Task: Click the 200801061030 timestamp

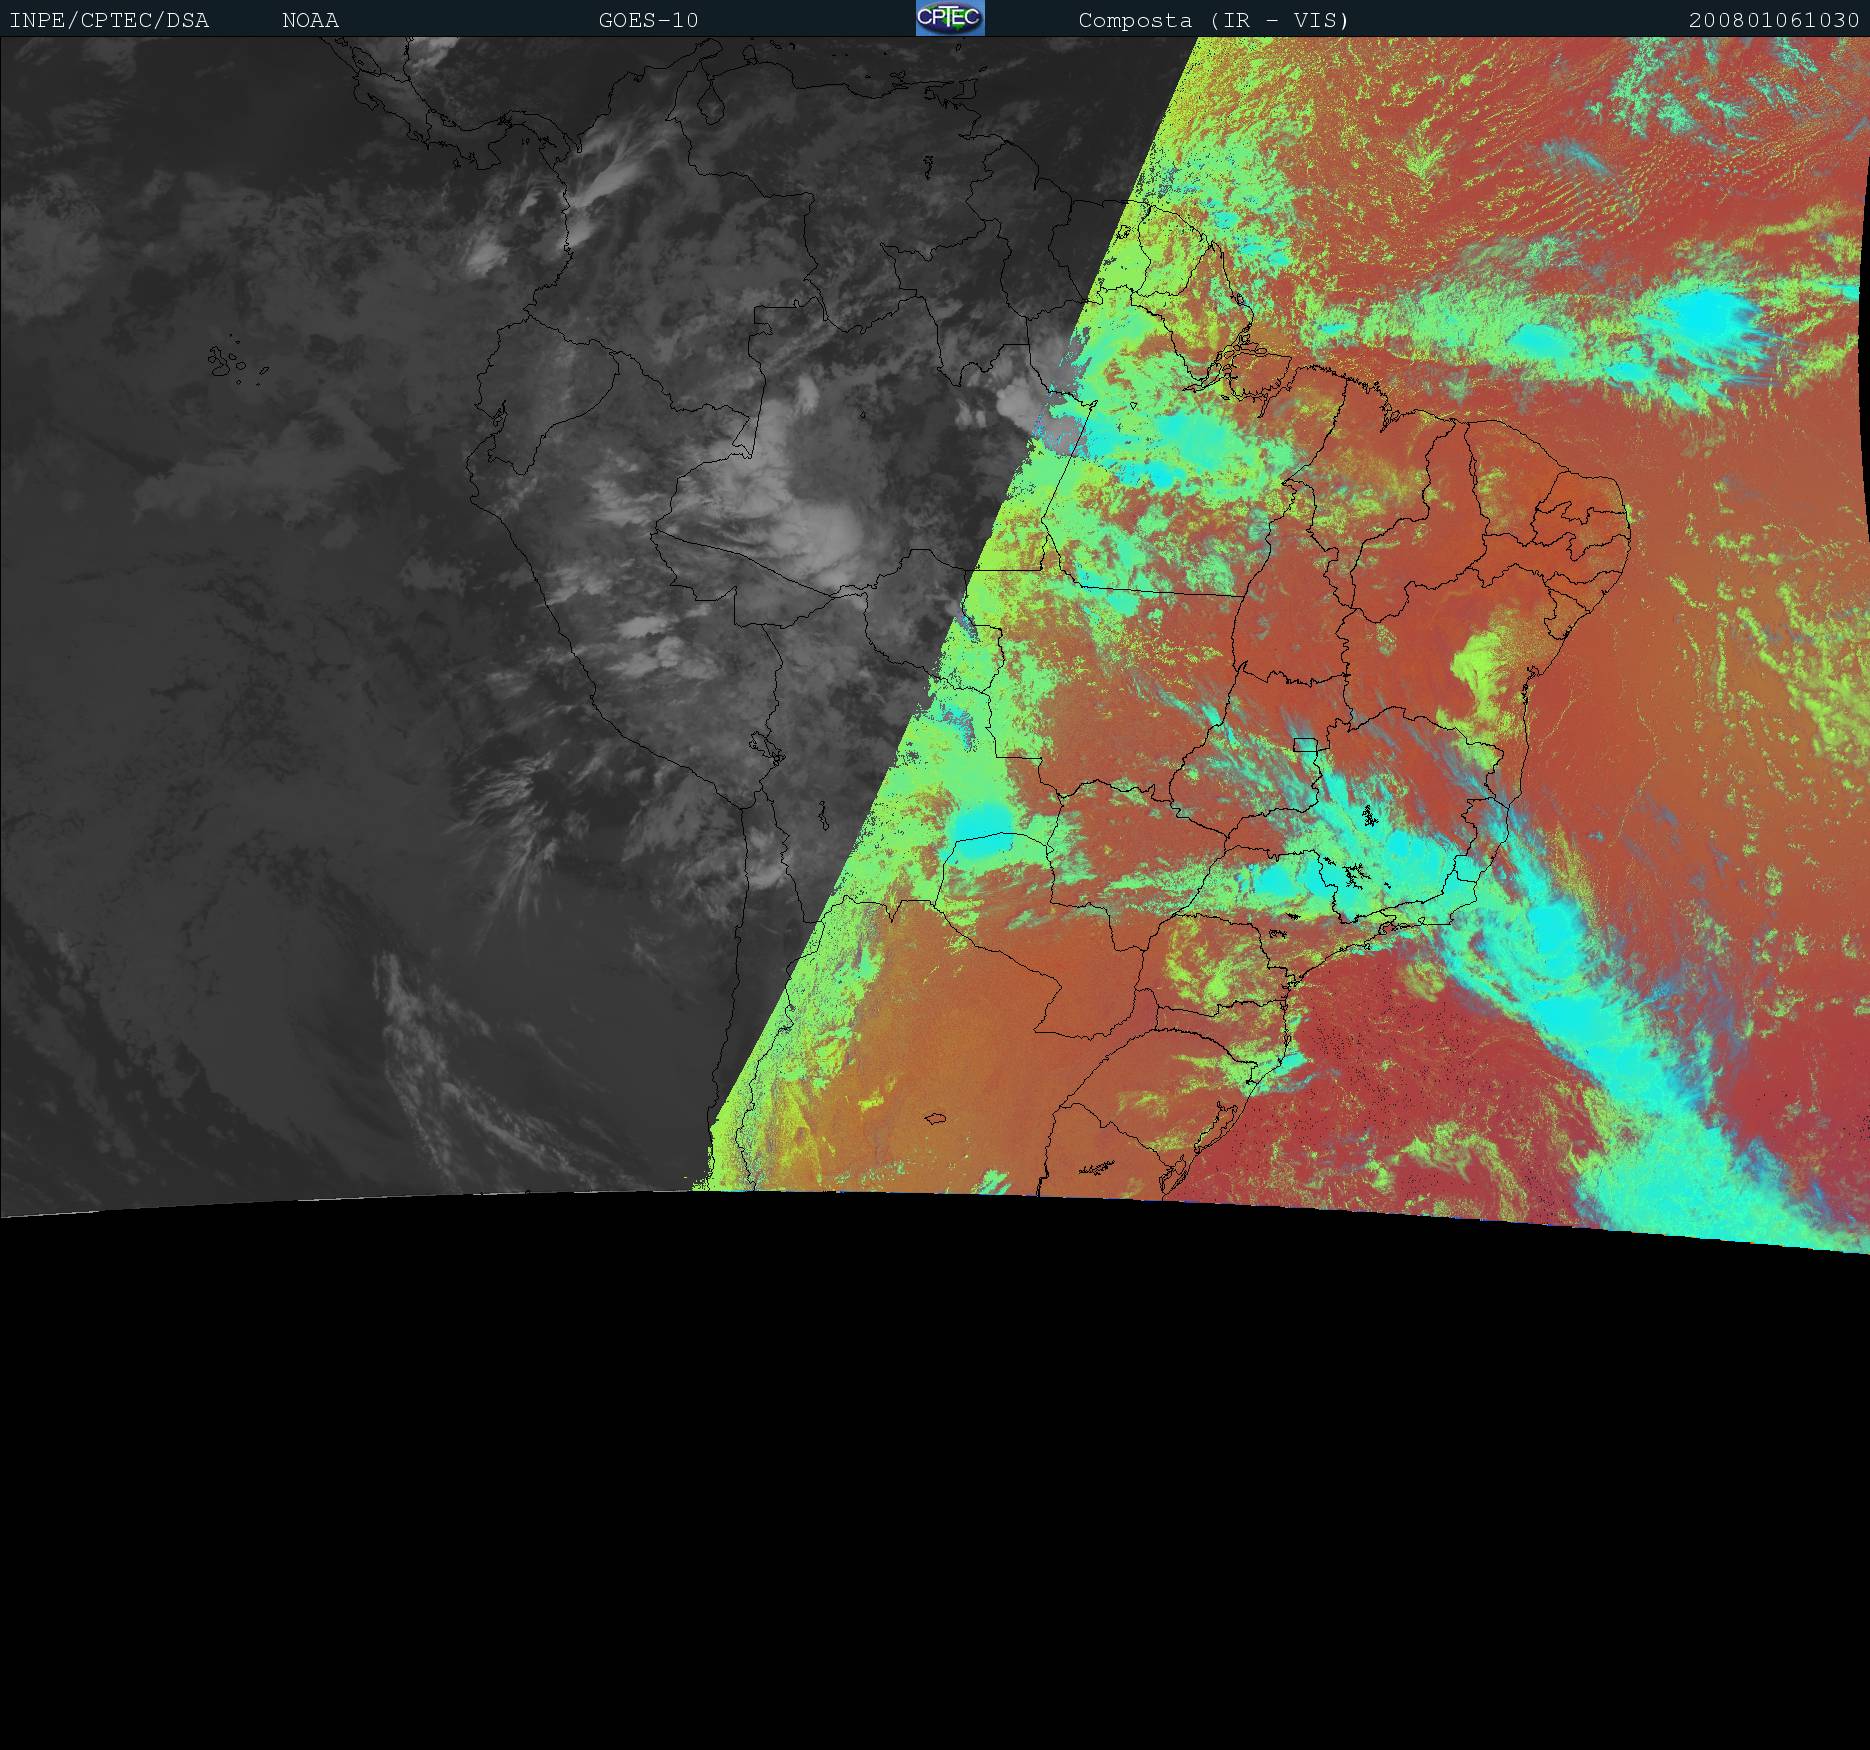Action: click(x=1774, y=20)
